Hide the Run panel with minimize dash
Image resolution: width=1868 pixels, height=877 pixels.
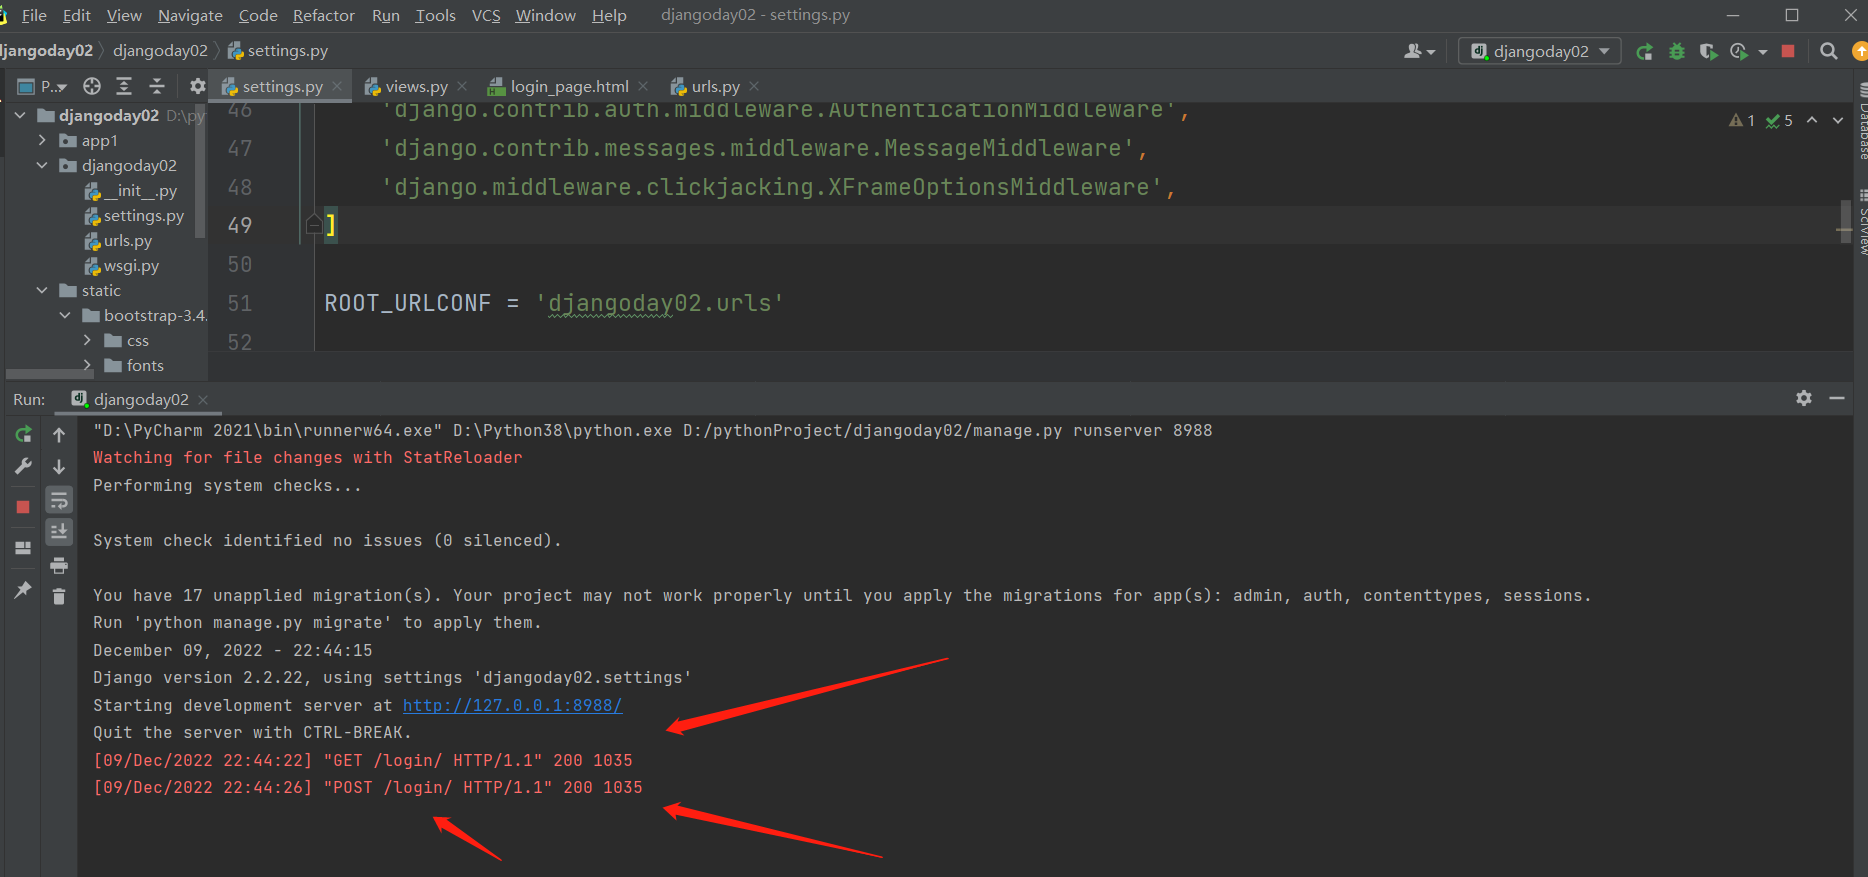[x=1837, y=398]
